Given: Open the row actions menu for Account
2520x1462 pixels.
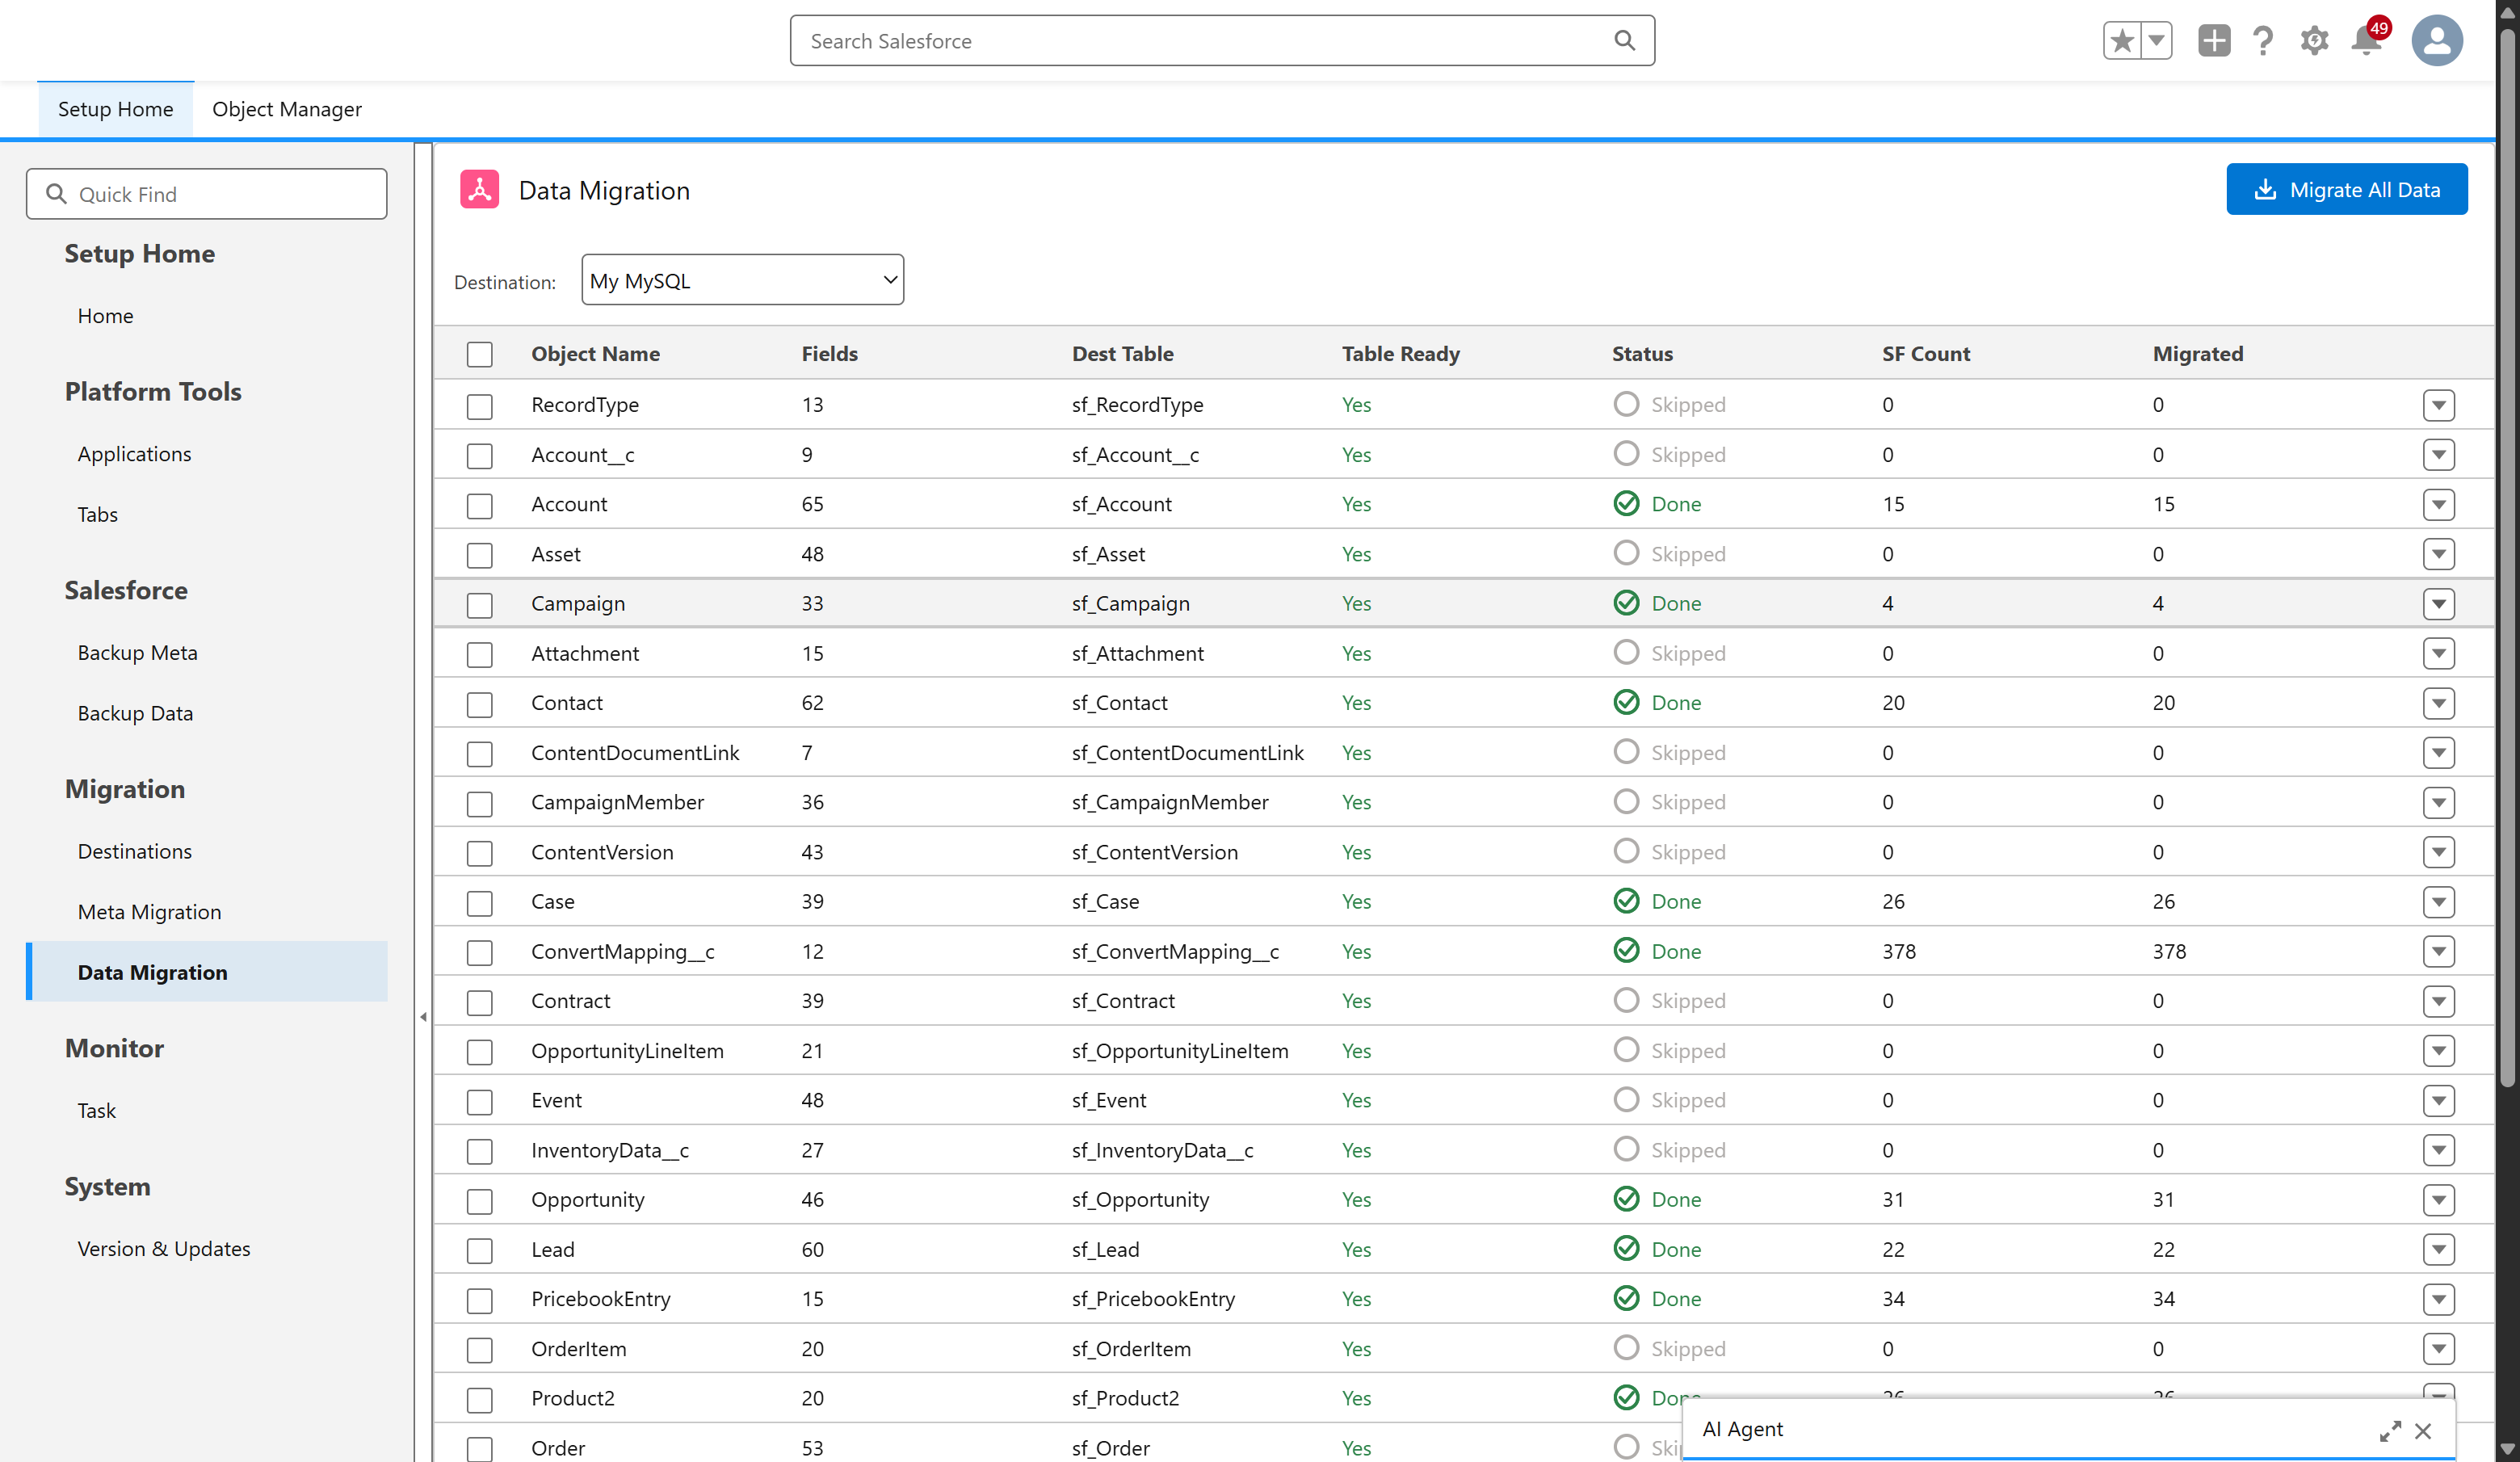Looking at the screenshot, I should 2439,504.
